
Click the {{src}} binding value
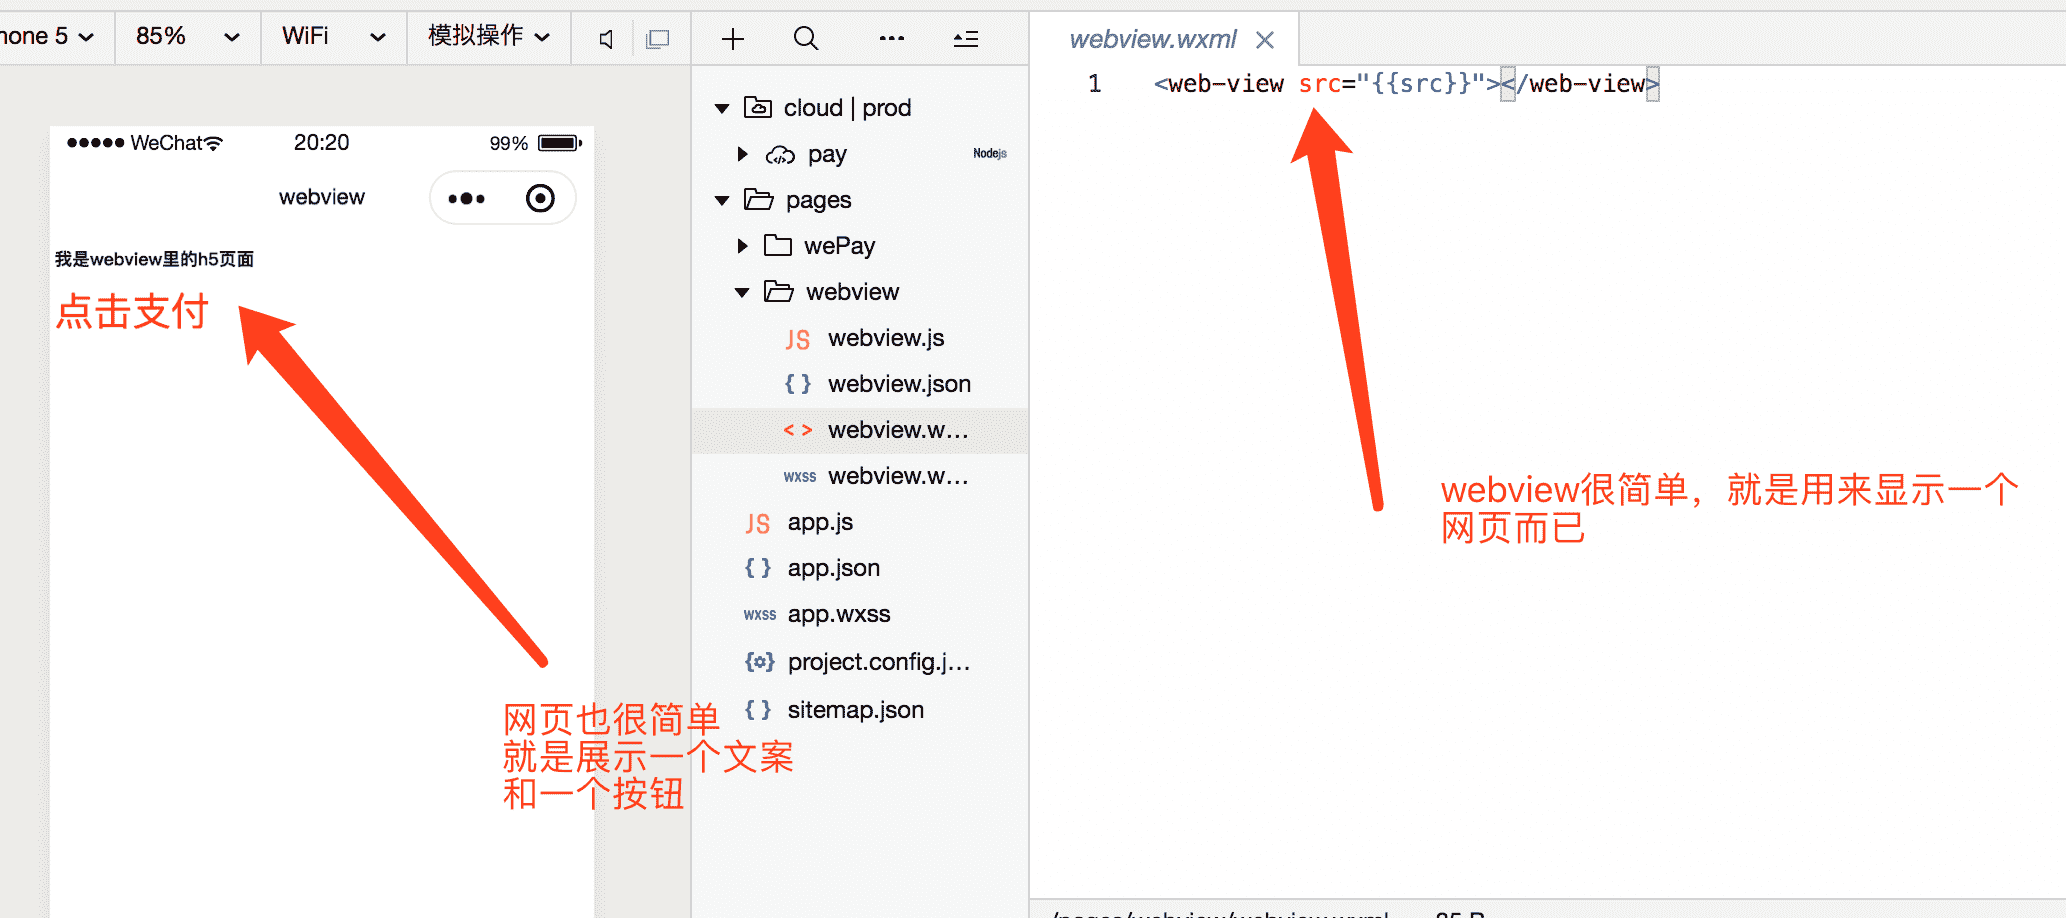(1421, 84)
